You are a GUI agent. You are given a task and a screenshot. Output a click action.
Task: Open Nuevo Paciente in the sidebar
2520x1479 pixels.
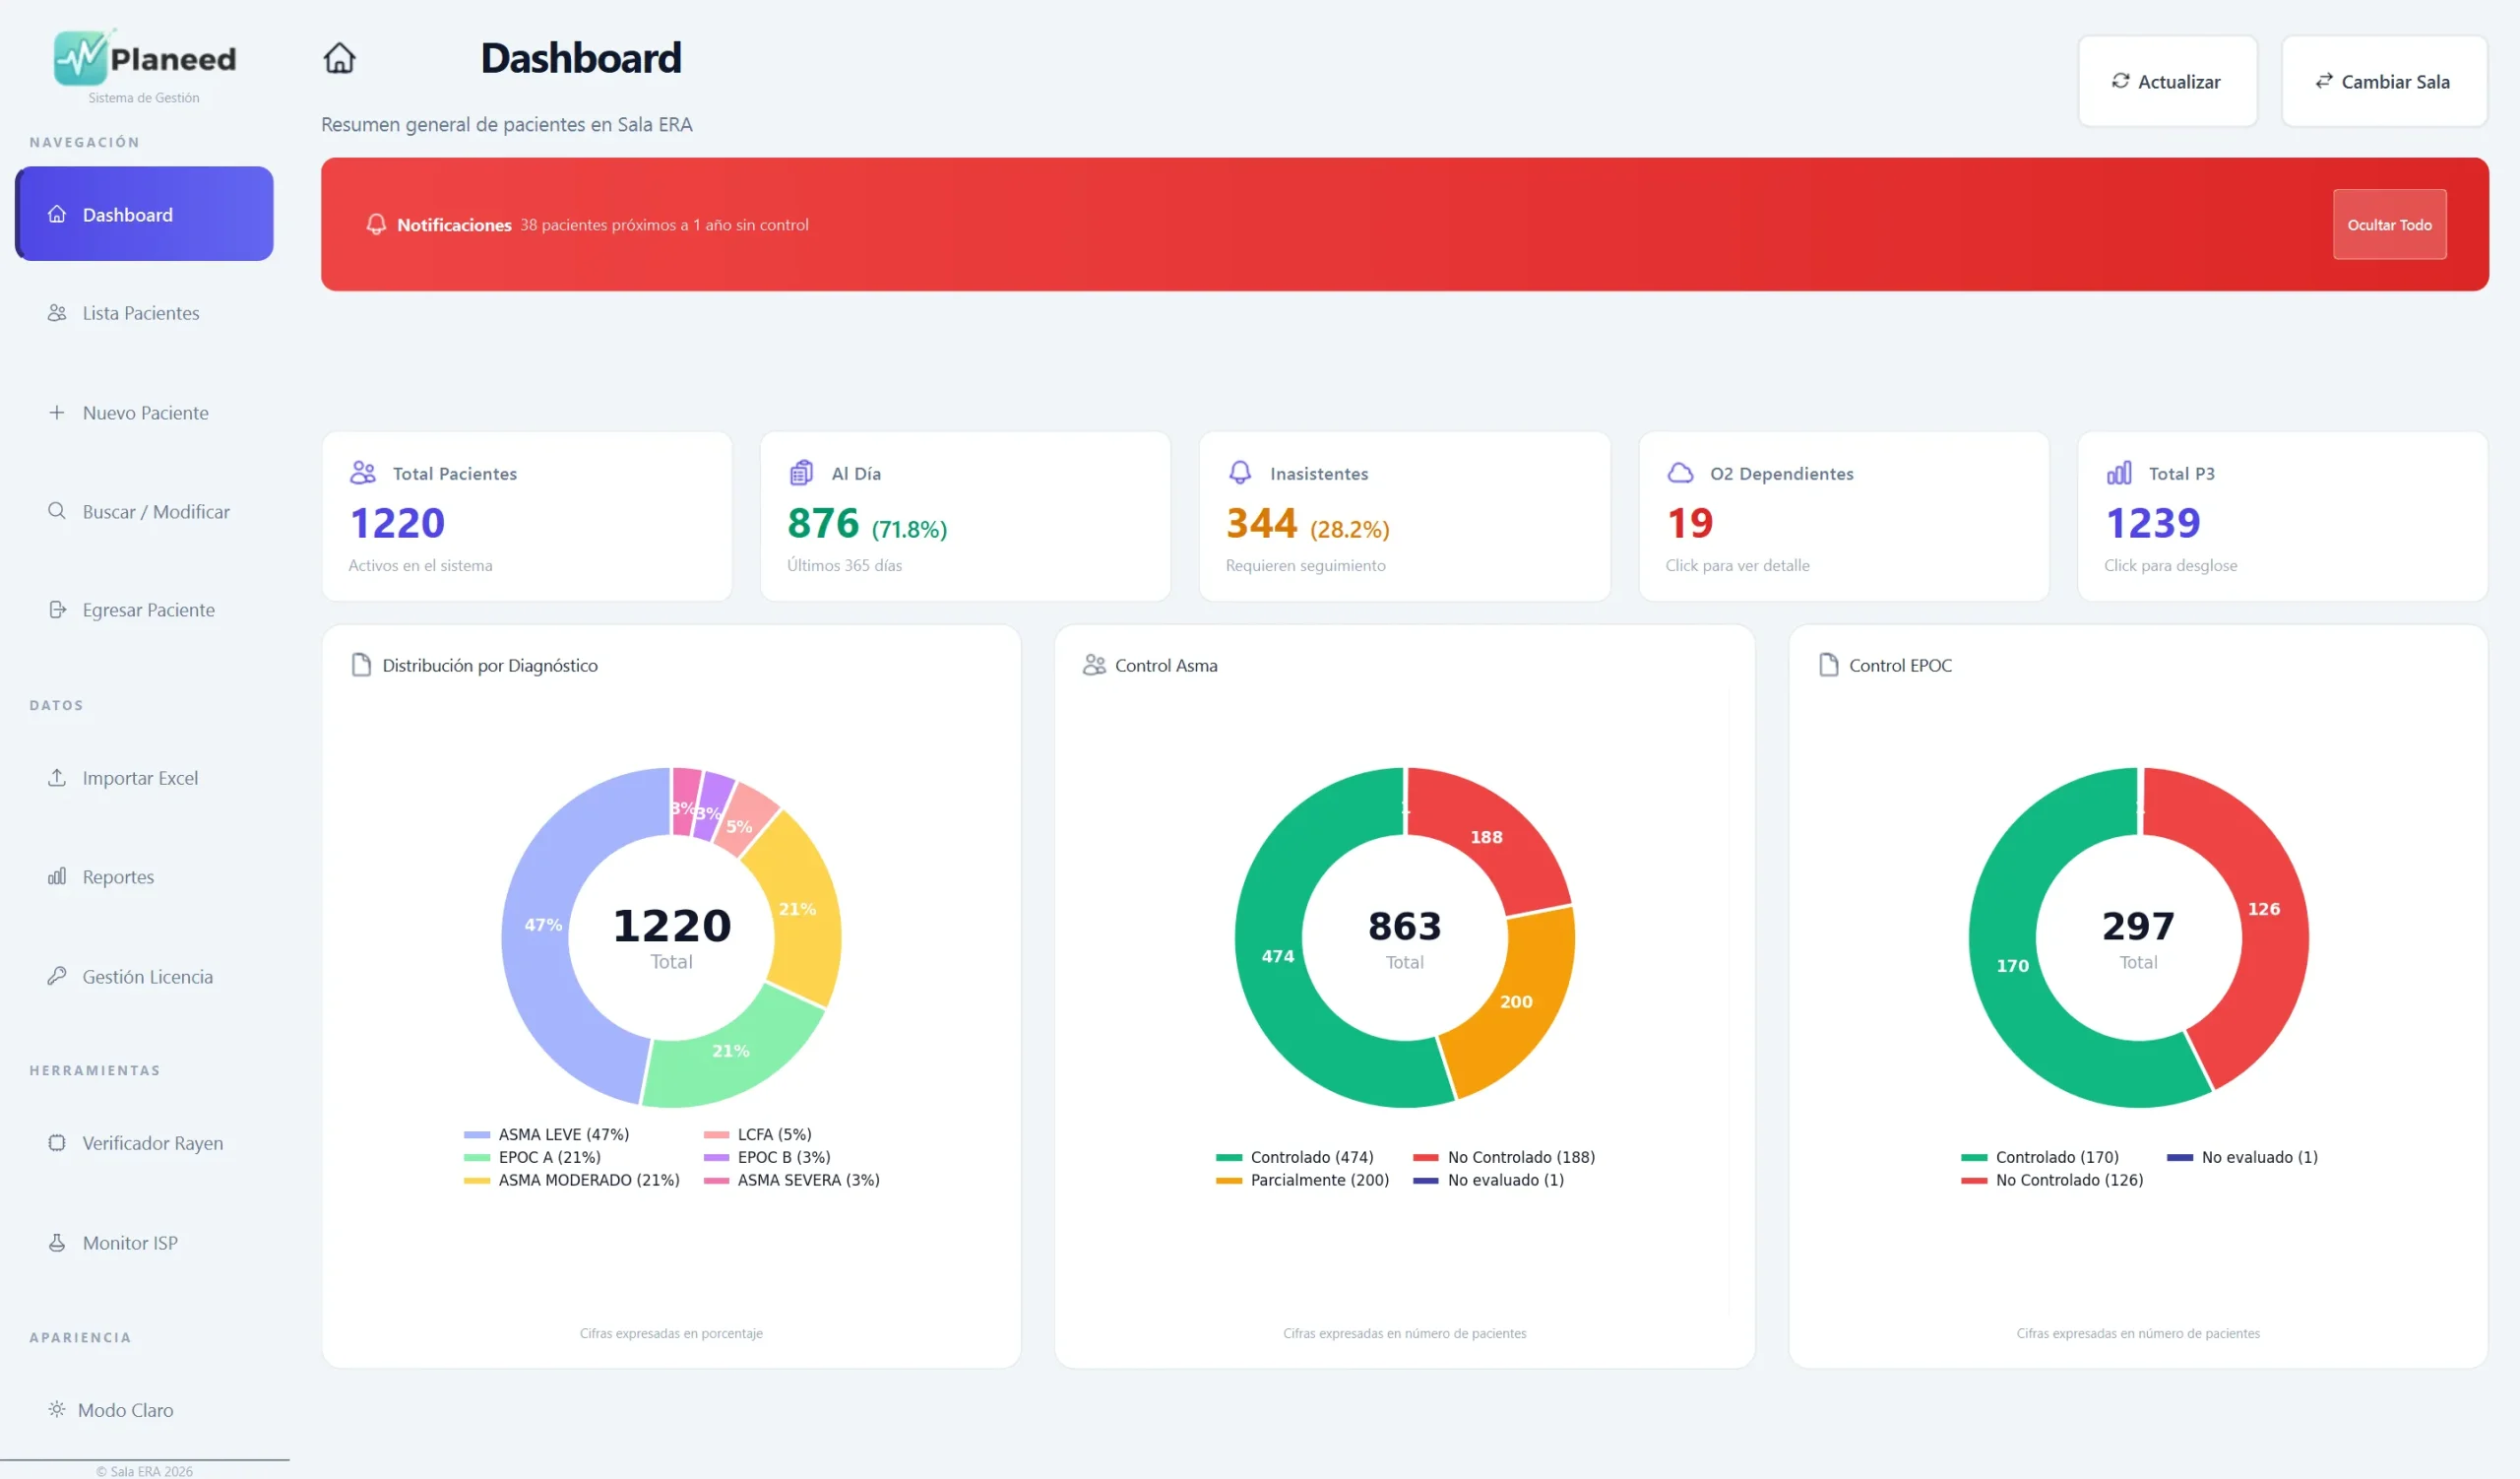click(144, 412)
